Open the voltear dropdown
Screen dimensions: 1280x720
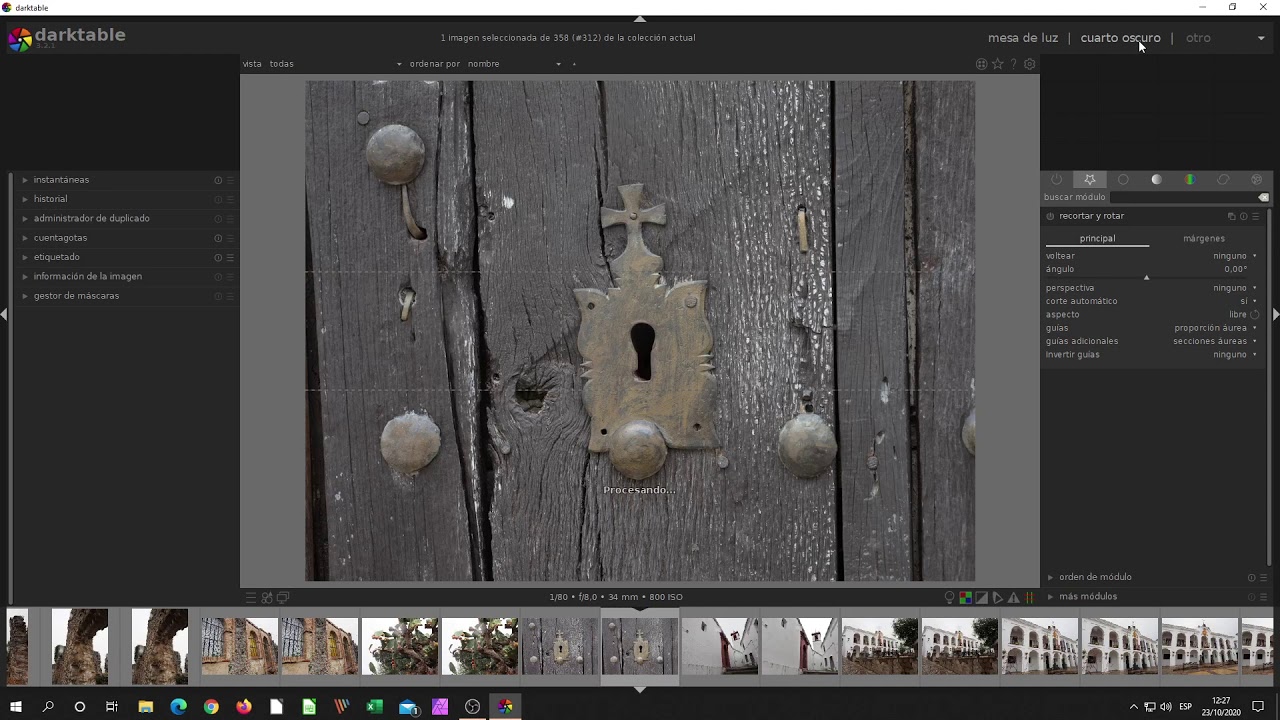1153,256
